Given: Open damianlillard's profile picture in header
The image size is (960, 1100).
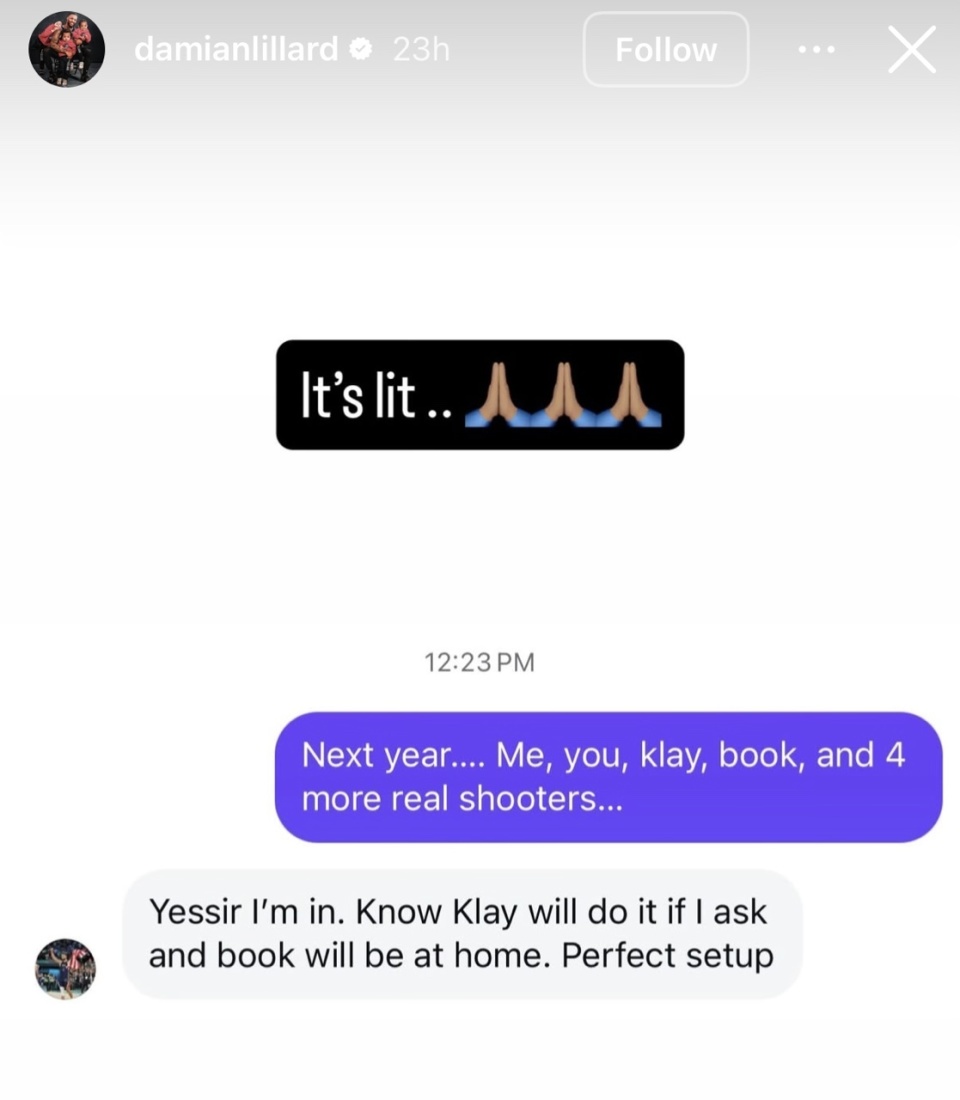Looking at the screenshot, I should pos(67,49).
